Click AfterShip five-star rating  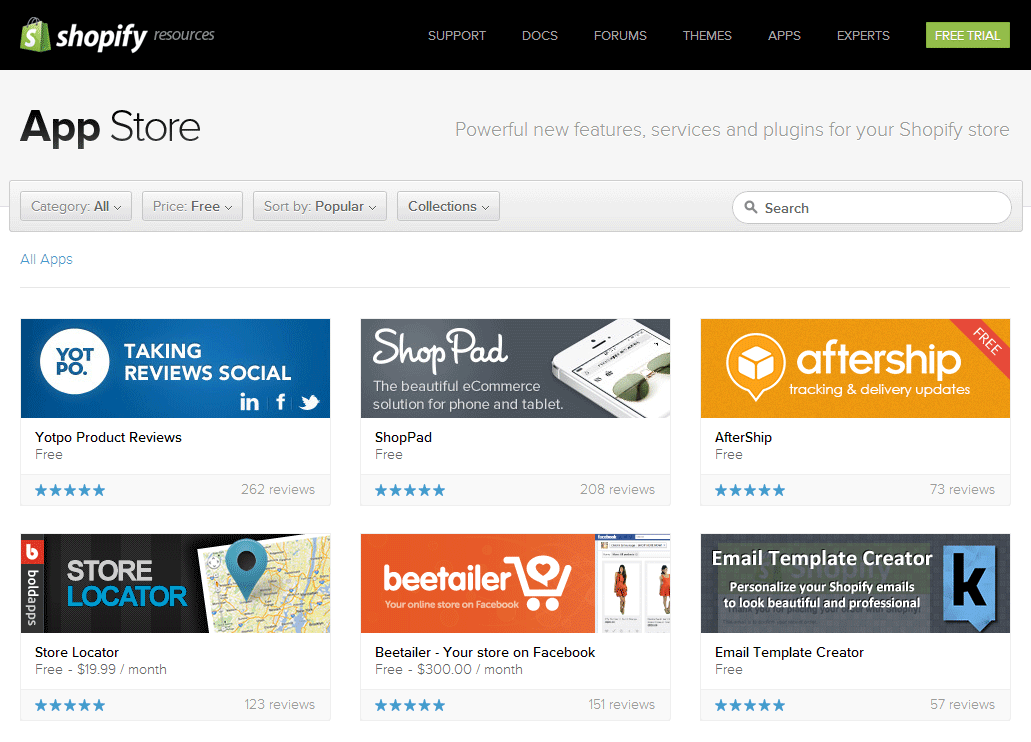point(750,490)
